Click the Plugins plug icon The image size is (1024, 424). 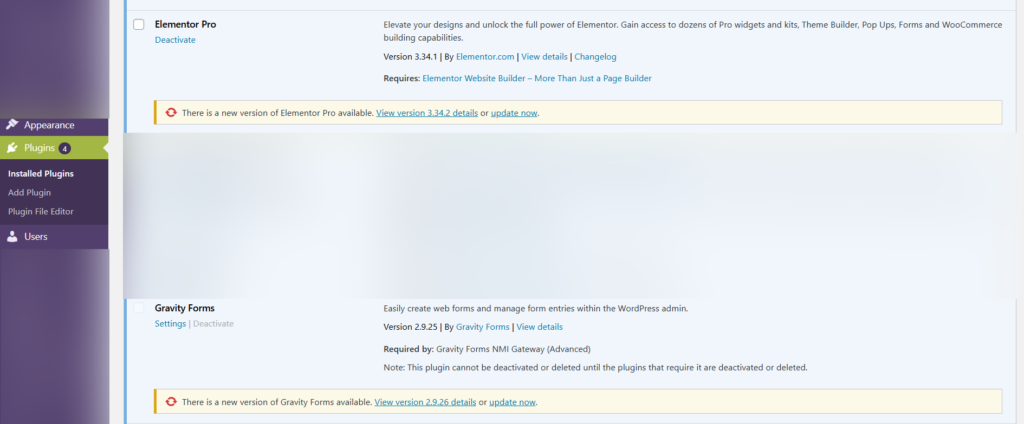tap(12, 148)
